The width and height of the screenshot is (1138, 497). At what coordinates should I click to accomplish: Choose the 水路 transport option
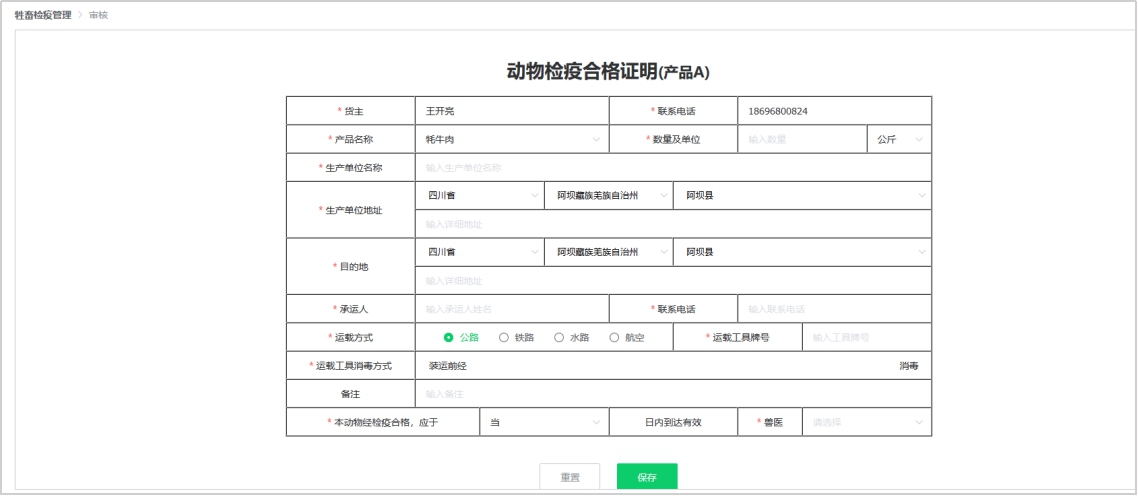point(571,337)
